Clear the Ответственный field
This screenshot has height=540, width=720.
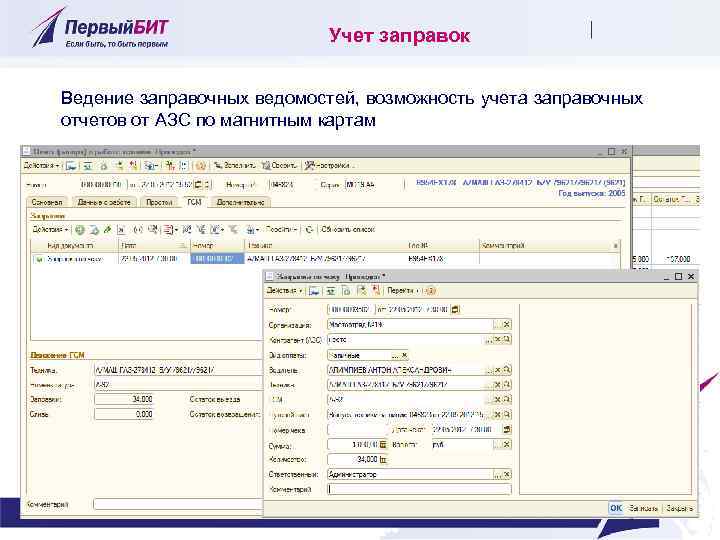506,474
